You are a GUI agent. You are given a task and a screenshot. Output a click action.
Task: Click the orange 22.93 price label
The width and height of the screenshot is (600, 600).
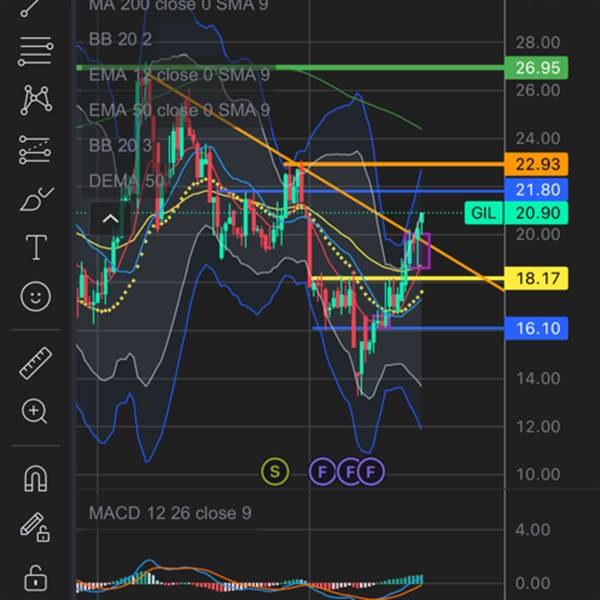[536, 164]
